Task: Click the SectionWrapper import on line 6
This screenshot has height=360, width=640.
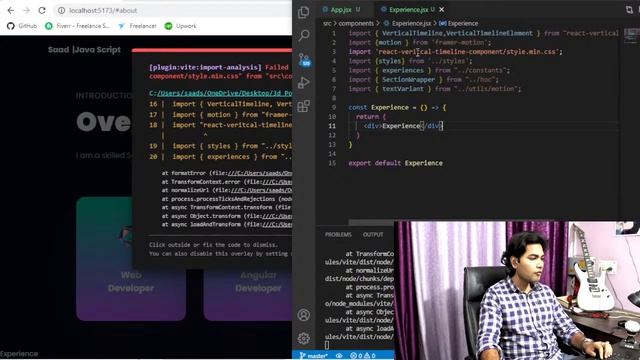Action: pyautogui.click(x=423, y=80)
